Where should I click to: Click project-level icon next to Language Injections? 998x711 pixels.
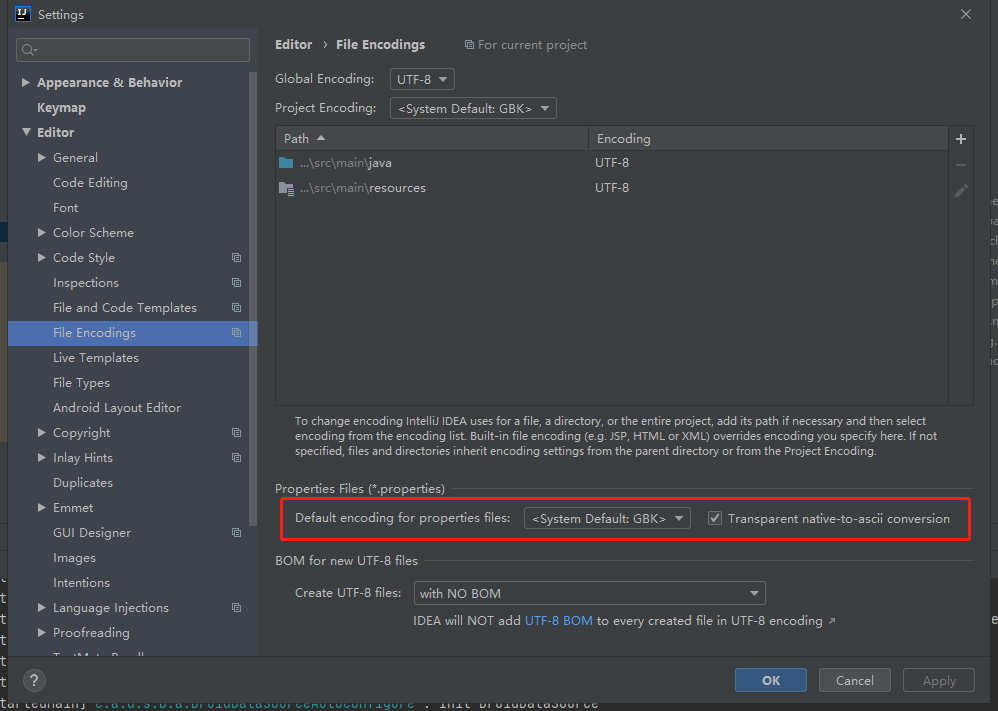[236, 608]
